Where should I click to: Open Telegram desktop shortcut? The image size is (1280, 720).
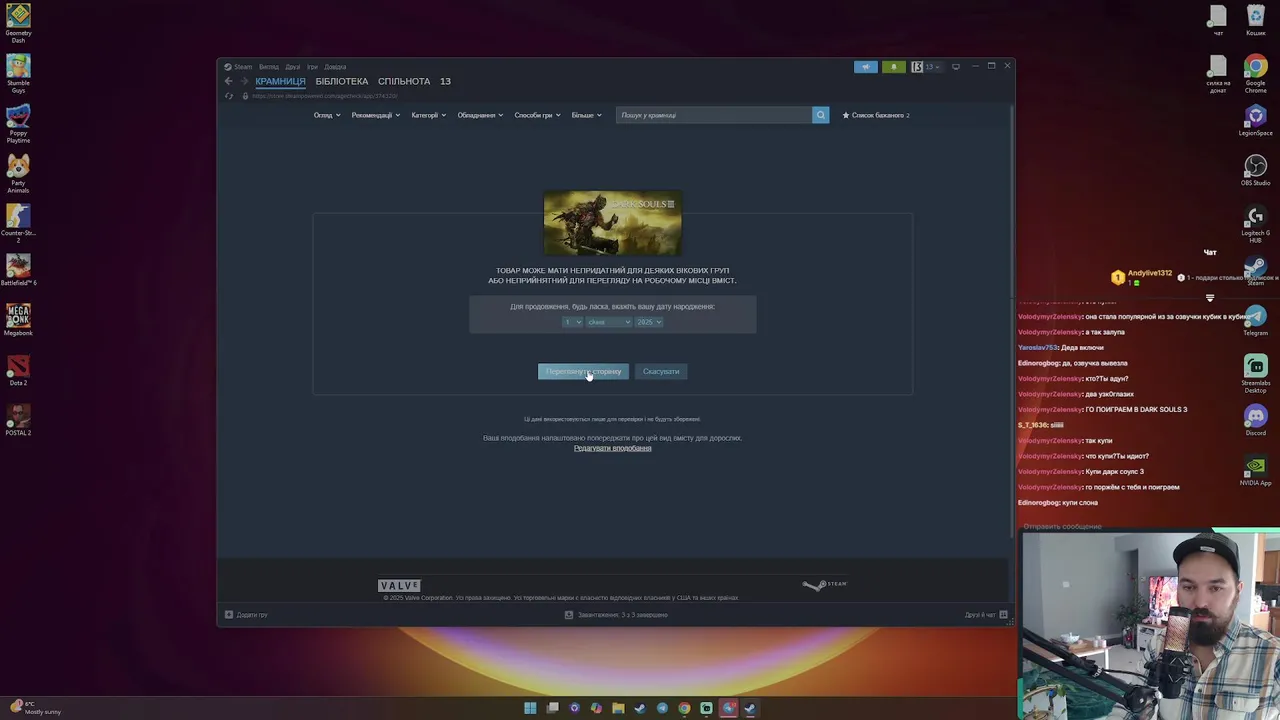(1255, 320)
